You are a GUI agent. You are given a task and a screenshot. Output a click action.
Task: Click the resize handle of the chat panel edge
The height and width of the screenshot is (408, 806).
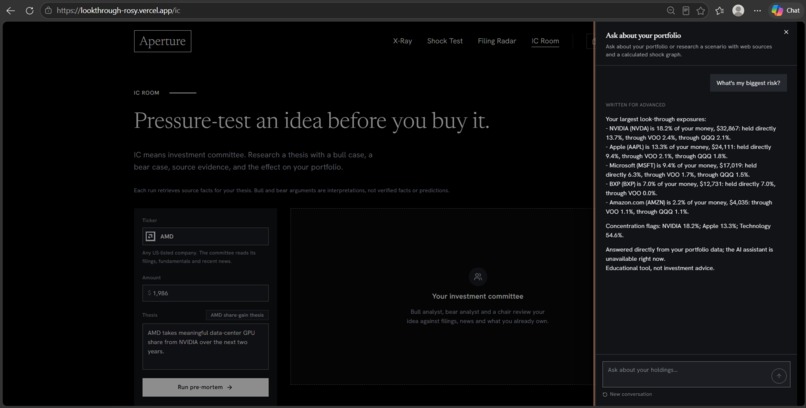click(594, 214)
